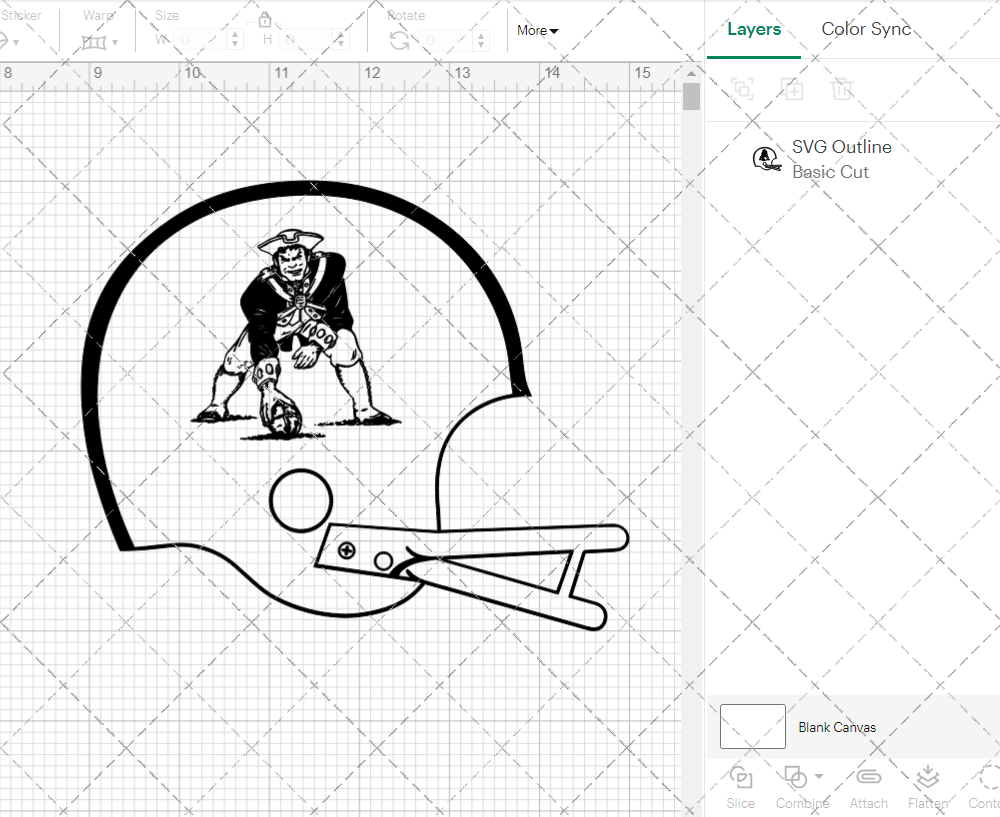Open the More dropdown menu
Screen dimensions: 1000x817
click(538, 31)
